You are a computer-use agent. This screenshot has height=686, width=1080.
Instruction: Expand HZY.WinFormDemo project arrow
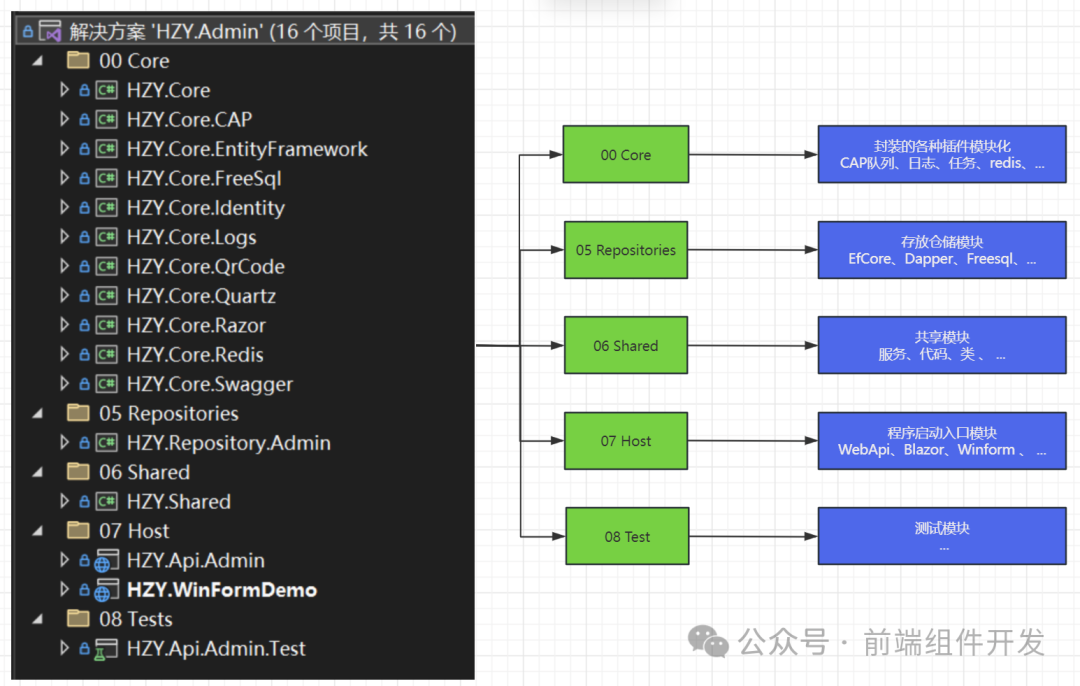coord(64,590)
